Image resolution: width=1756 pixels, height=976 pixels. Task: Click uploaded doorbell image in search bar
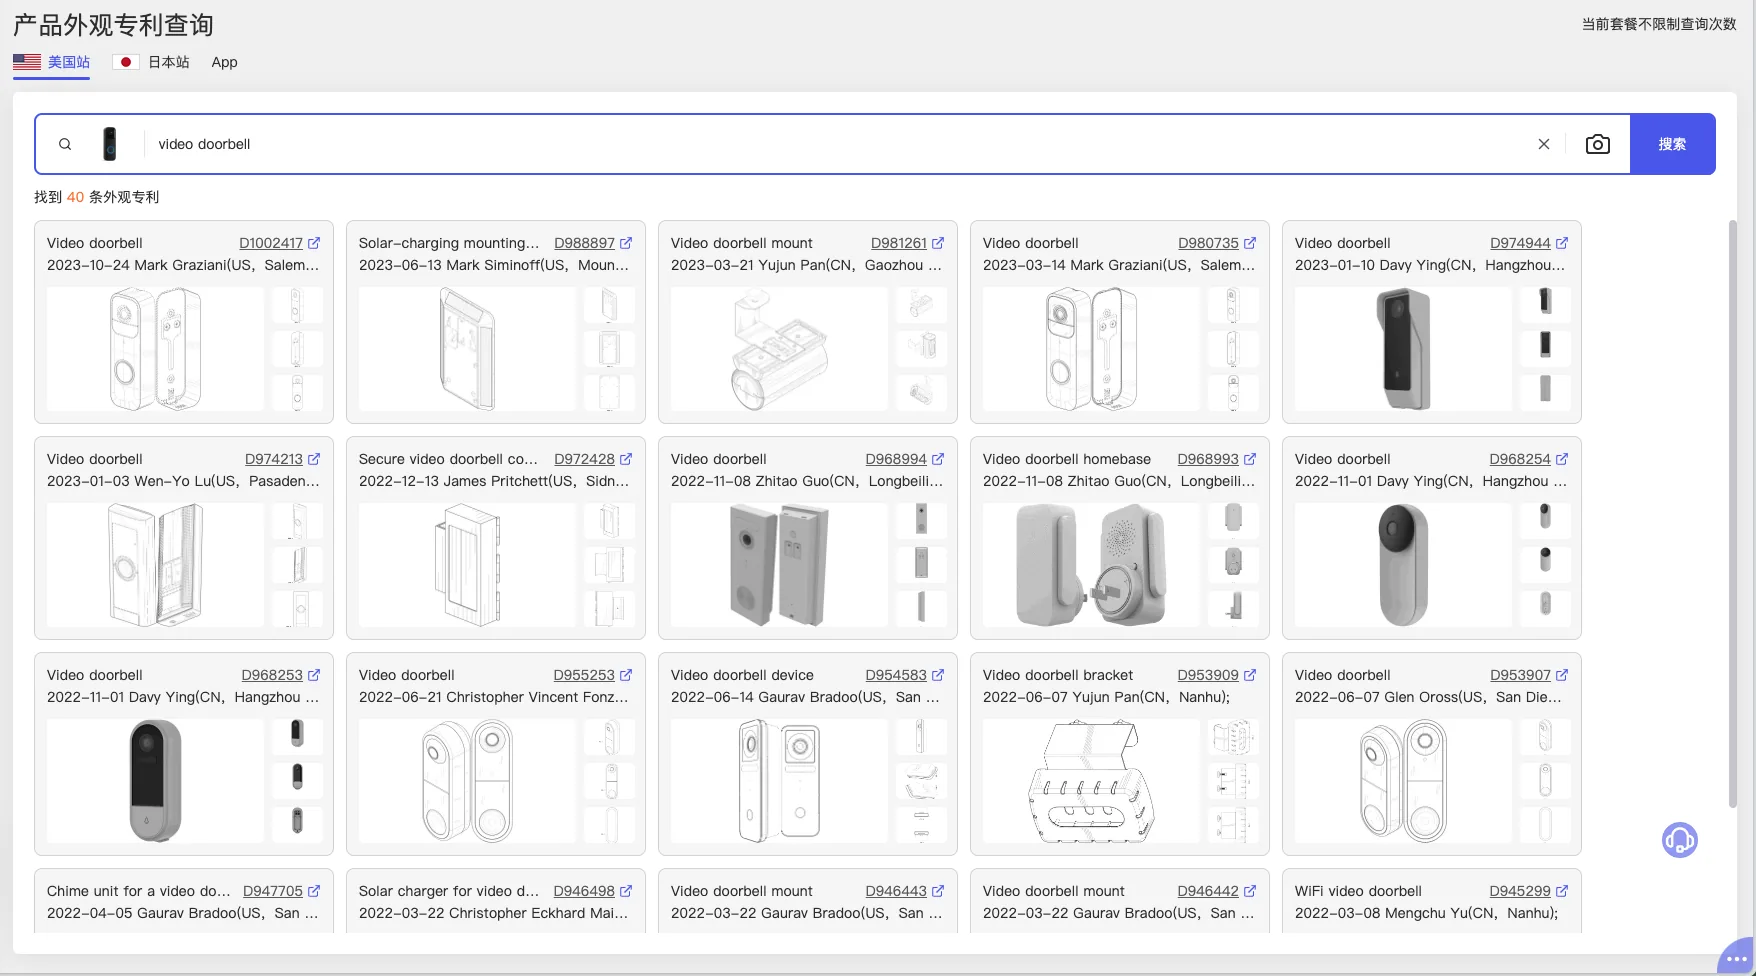pos(109,144)
